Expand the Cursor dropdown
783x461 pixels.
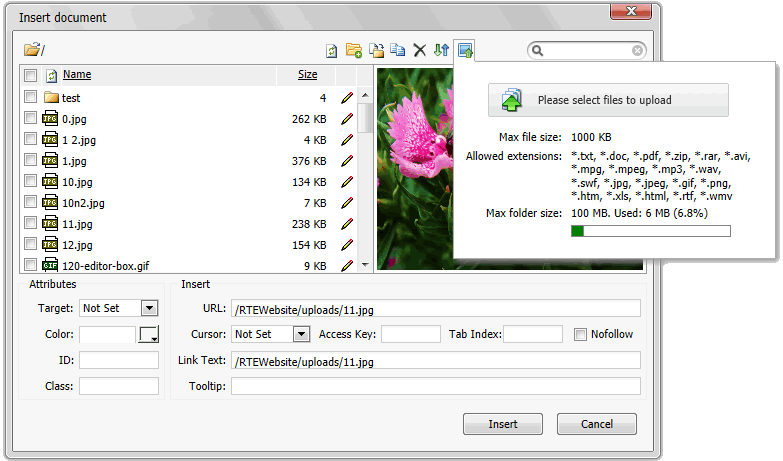point(301,334)
